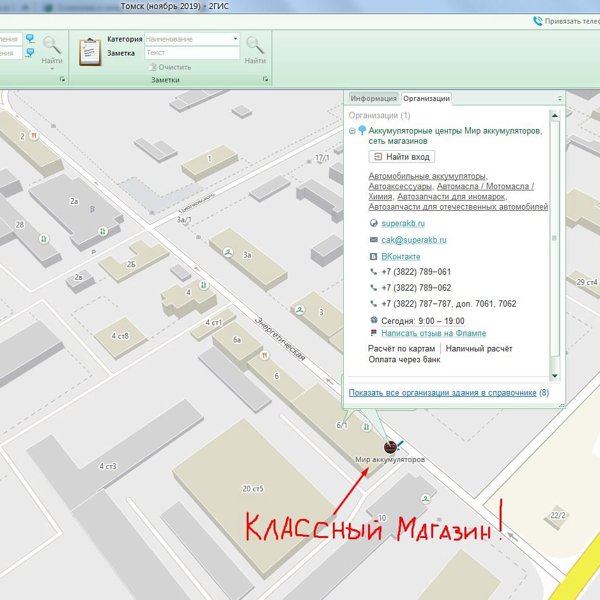
Task: Click the globe icon next to superakb.ru
Action: pos(373,223)
